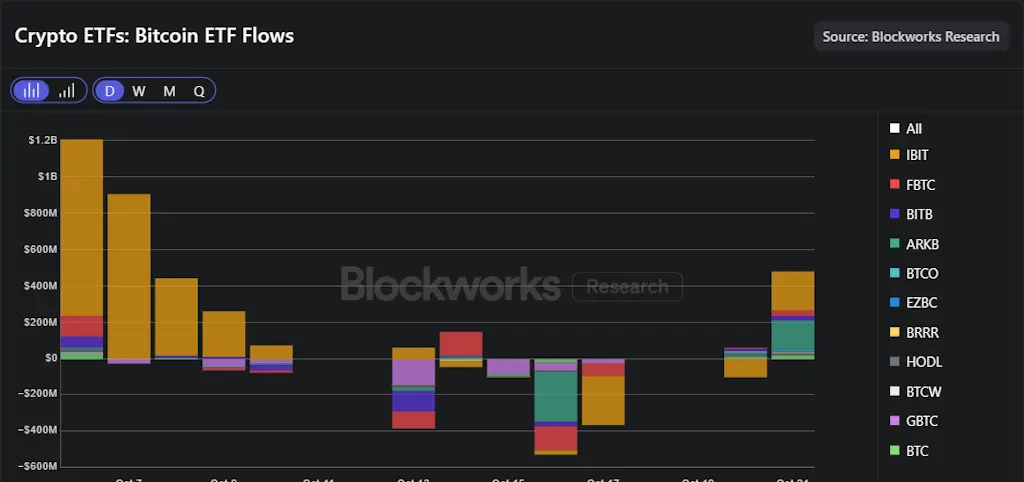
Task: Click the large green ARKB outflow bar segment
Action: (556, 396)
